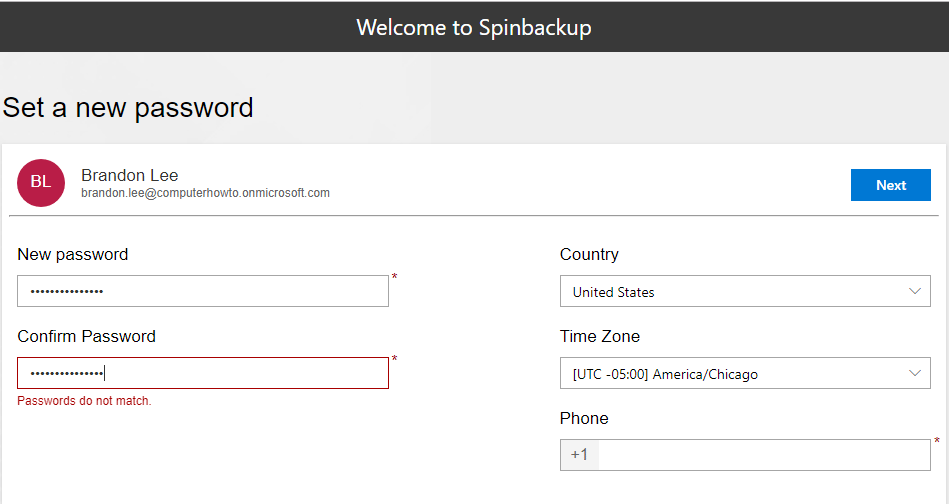This screenshot has width=949, height=504.
Task: Click into the Confirm Password field
Action: coord(202,373)
